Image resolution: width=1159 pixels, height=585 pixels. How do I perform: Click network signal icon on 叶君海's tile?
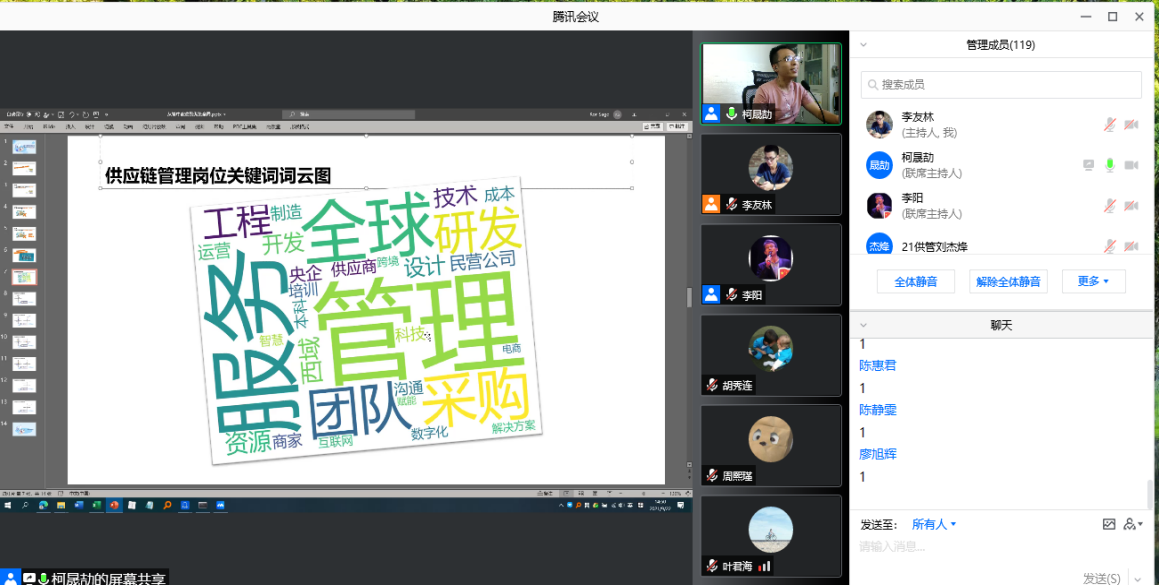click(x=764, y=566)
